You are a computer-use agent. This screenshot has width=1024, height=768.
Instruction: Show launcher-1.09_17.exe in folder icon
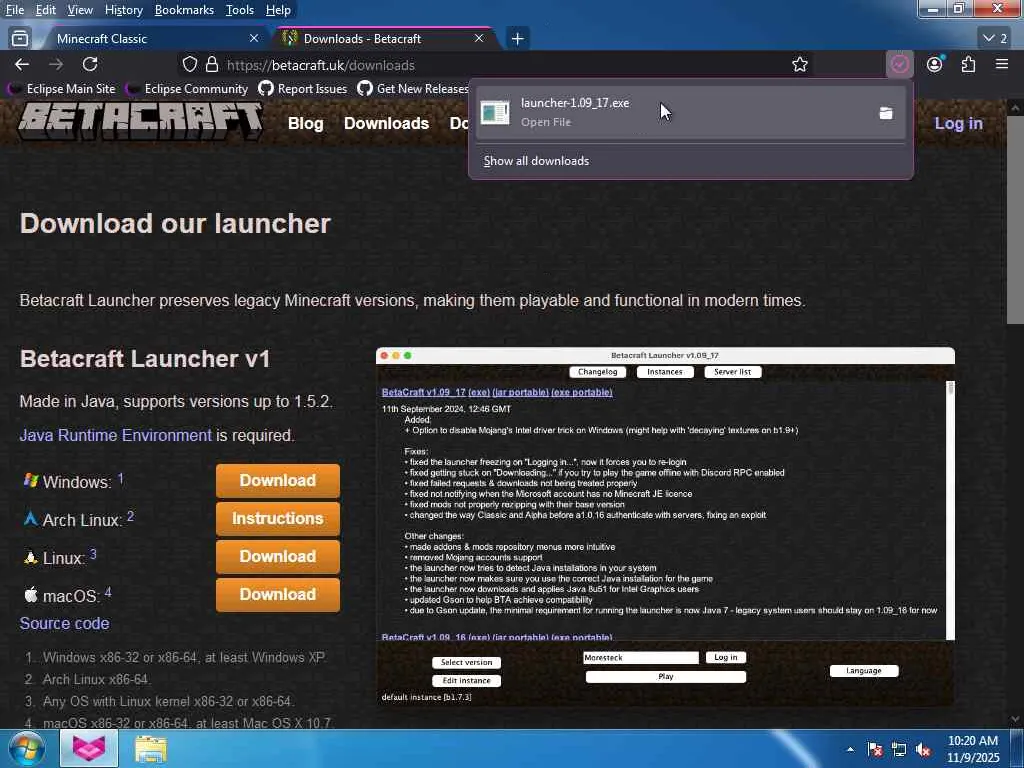[886, 113]
